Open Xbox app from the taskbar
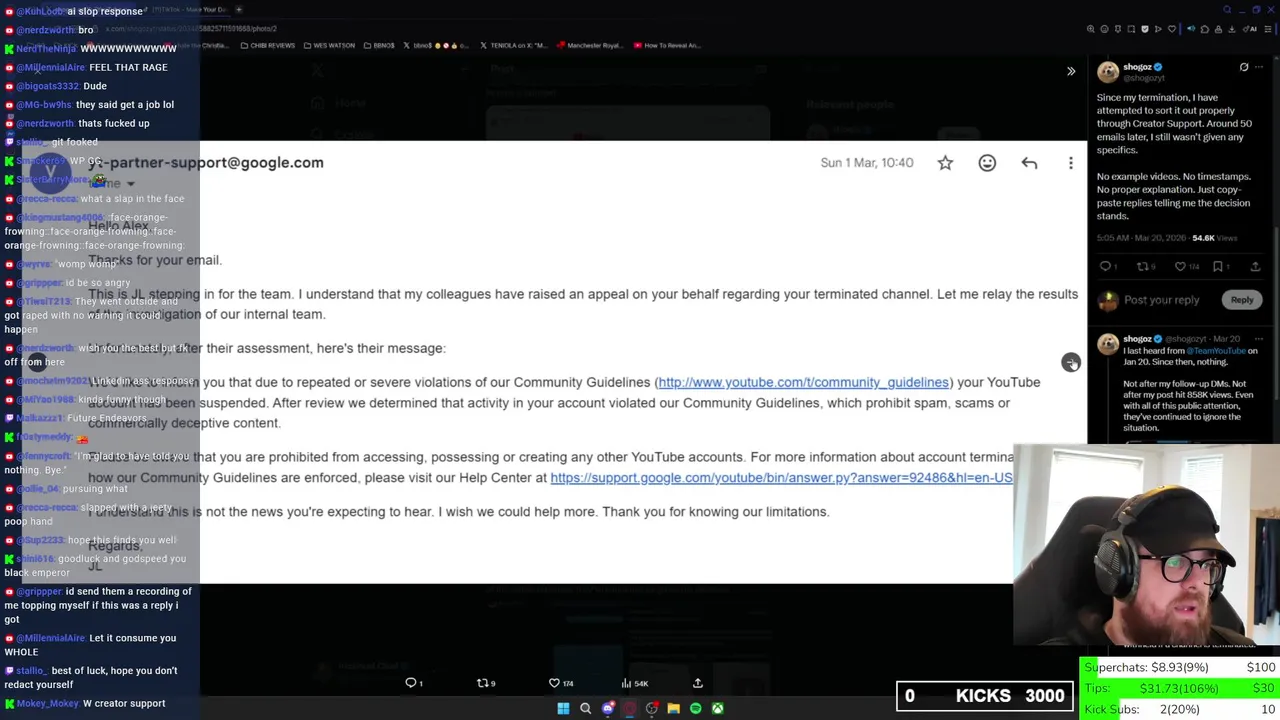The width and height of the screenshot is (1280, 720). pyautogui.click(x=717, y=708)
